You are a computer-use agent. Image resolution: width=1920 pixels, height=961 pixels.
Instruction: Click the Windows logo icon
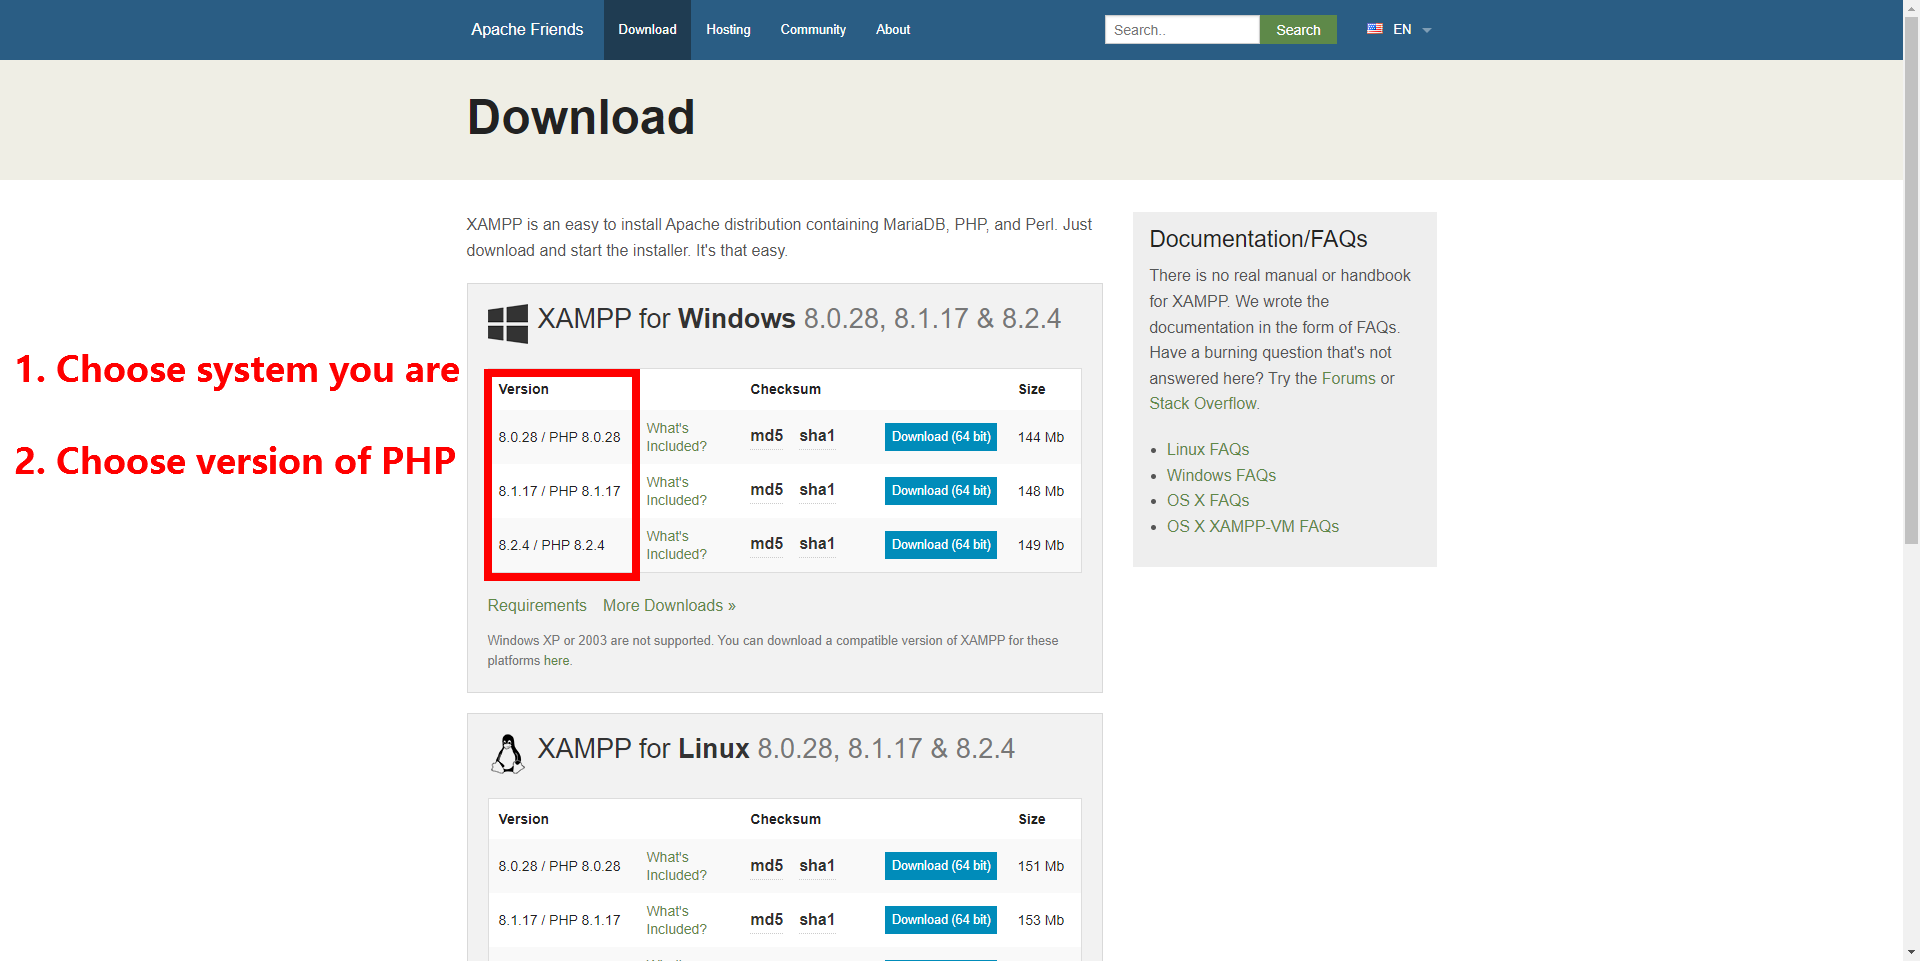click(508, 324)
